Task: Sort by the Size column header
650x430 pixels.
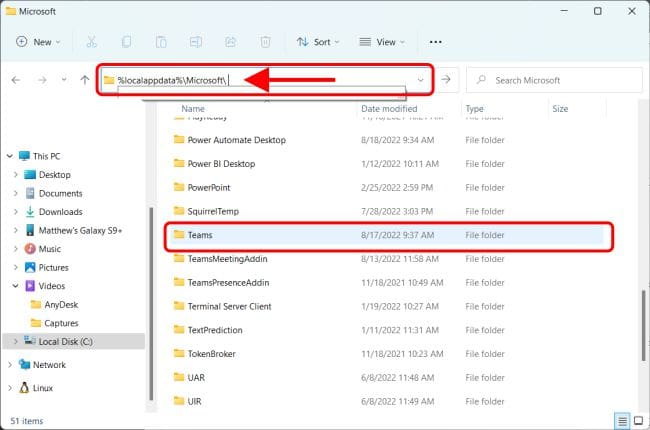Action: [560, 109]
